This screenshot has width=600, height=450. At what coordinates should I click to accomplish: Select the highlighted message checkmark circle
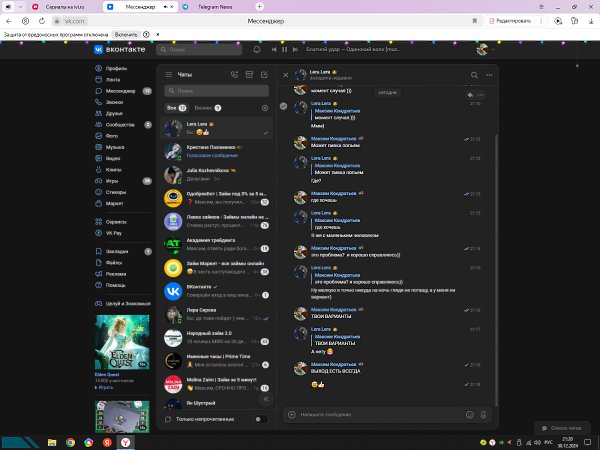pyautogui.click(x=284, y=106)
